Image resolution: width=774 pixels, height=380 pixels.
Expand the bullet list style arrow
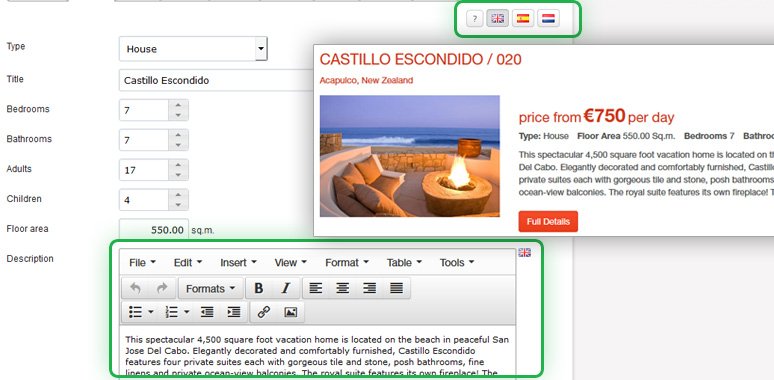pyautogui.click(x=151, y=312)
